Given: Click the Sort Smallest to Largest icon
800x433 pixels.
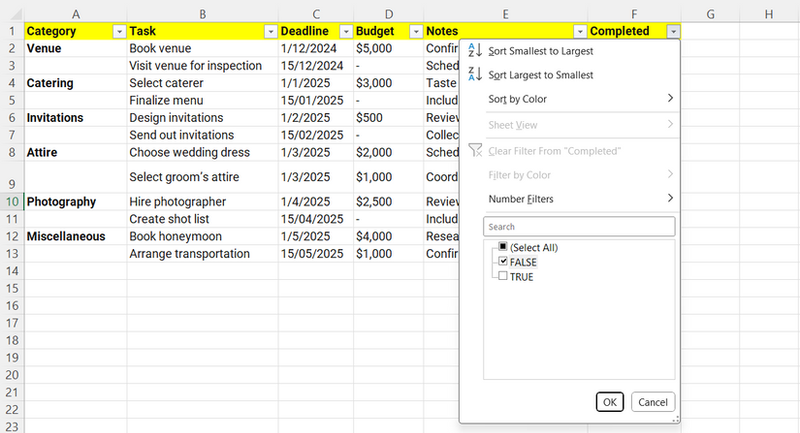Looking at the screenshot, I should click(x=476, y=51).
